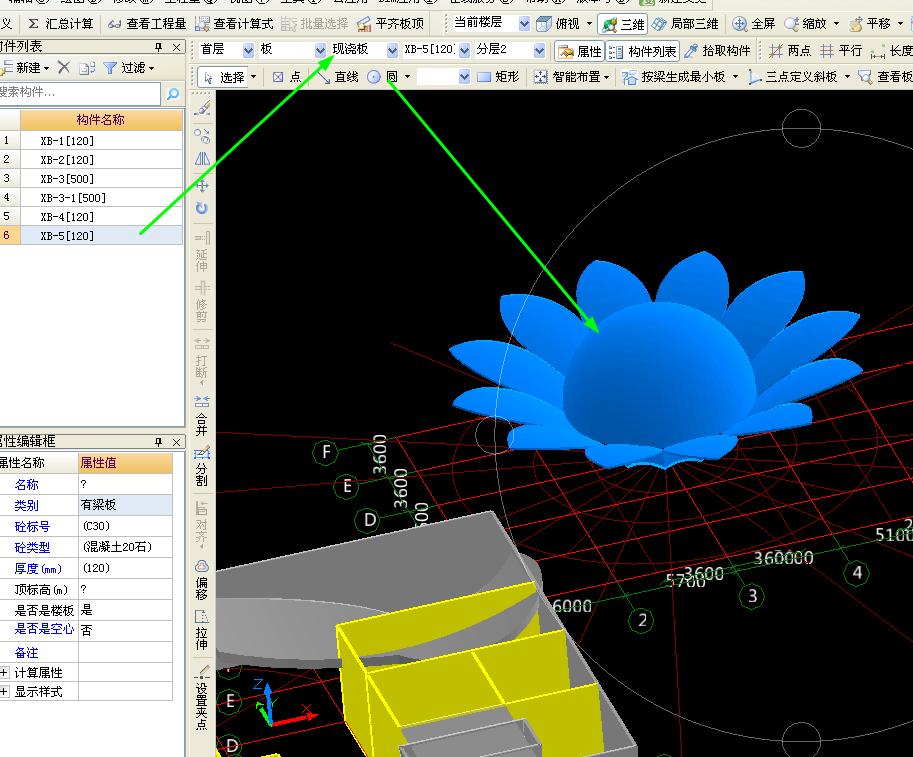Click the component search input field

78,93
